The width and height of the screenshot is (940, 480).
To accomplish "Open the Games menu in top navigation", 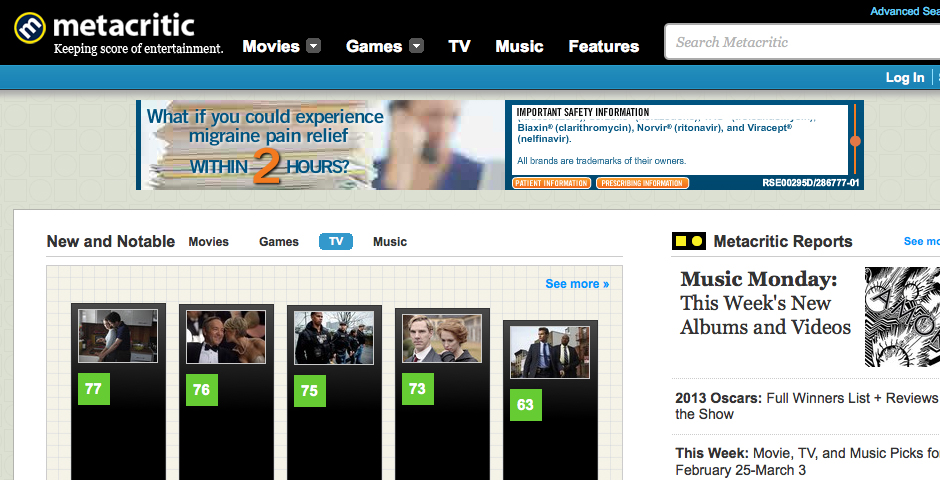I will pos(374,46).
